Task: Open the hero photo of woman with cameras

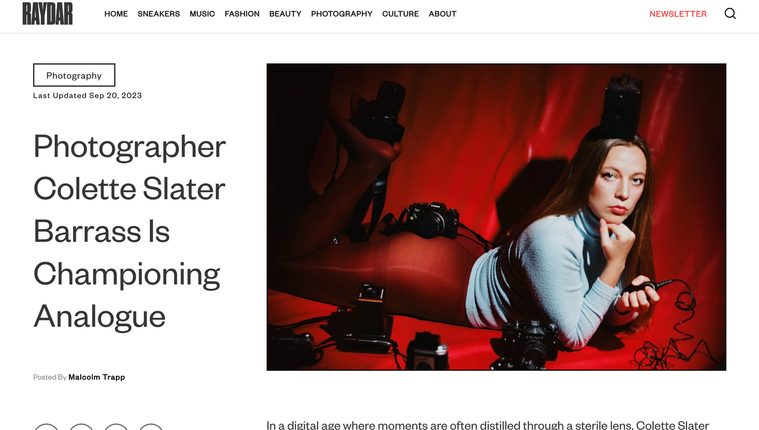Action: tap(496, 217)
